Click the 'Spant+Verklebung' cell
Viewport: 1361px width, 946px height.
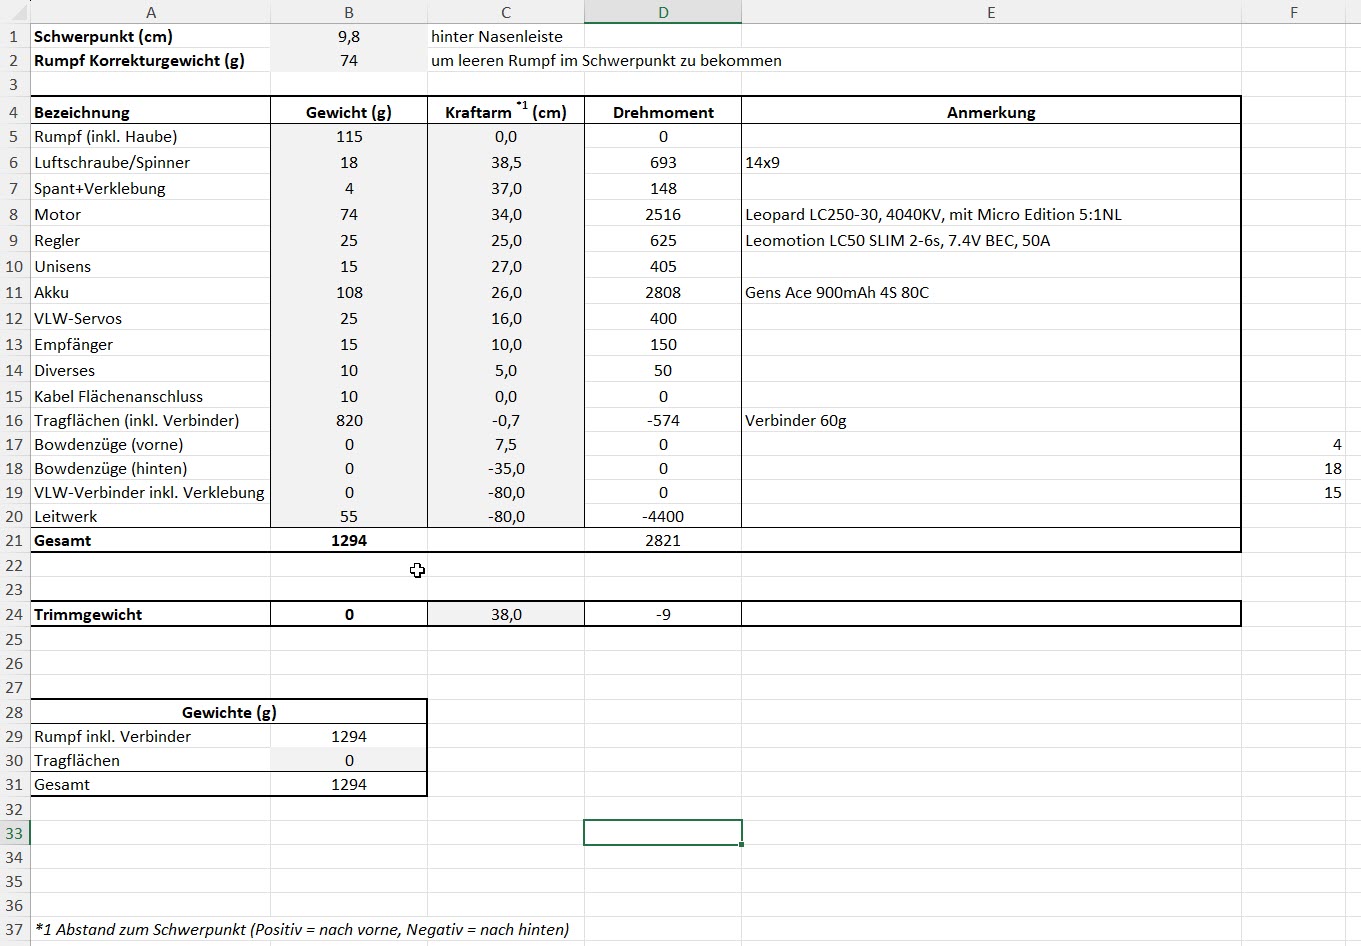click(x=150, y=188)
